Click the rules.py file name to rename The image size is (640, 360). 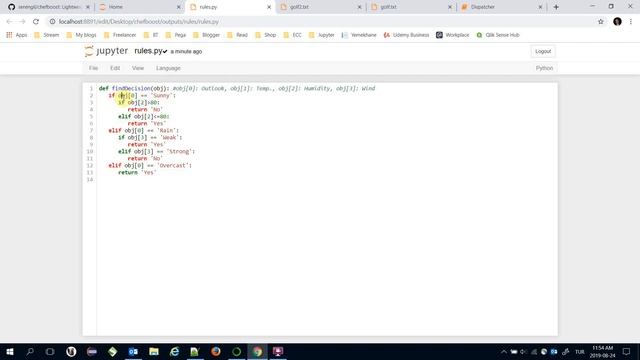[x=149, y=51]
